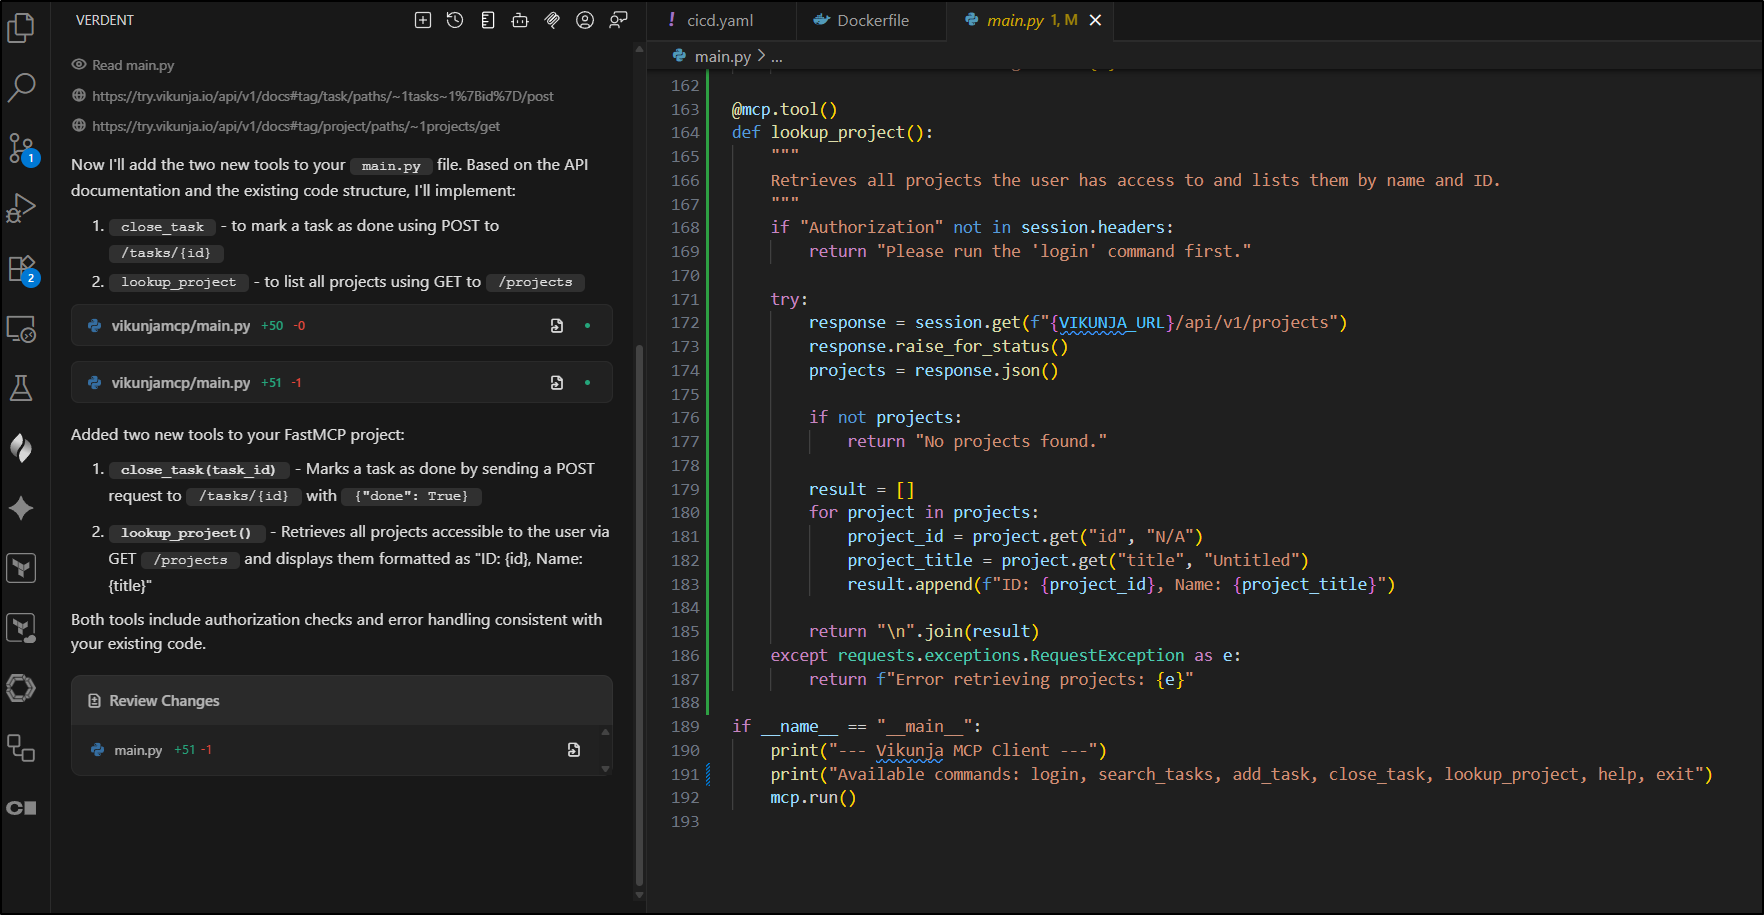
Task: Open Remote Explorer in activity bar
Action: coord(21,328)
